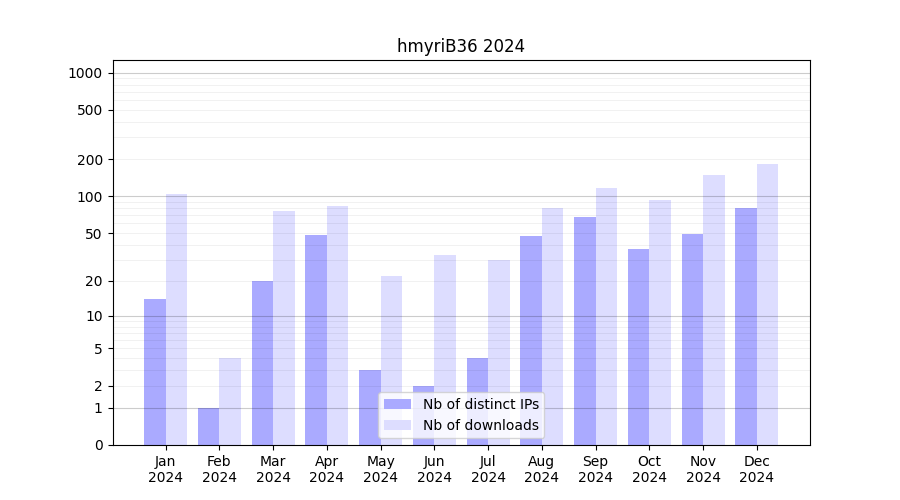This screenshot has height=500, width=900.
Task: Click the 'Jun 2024' x-axis label
Action: pyautogui.click(x=434, y=469)
